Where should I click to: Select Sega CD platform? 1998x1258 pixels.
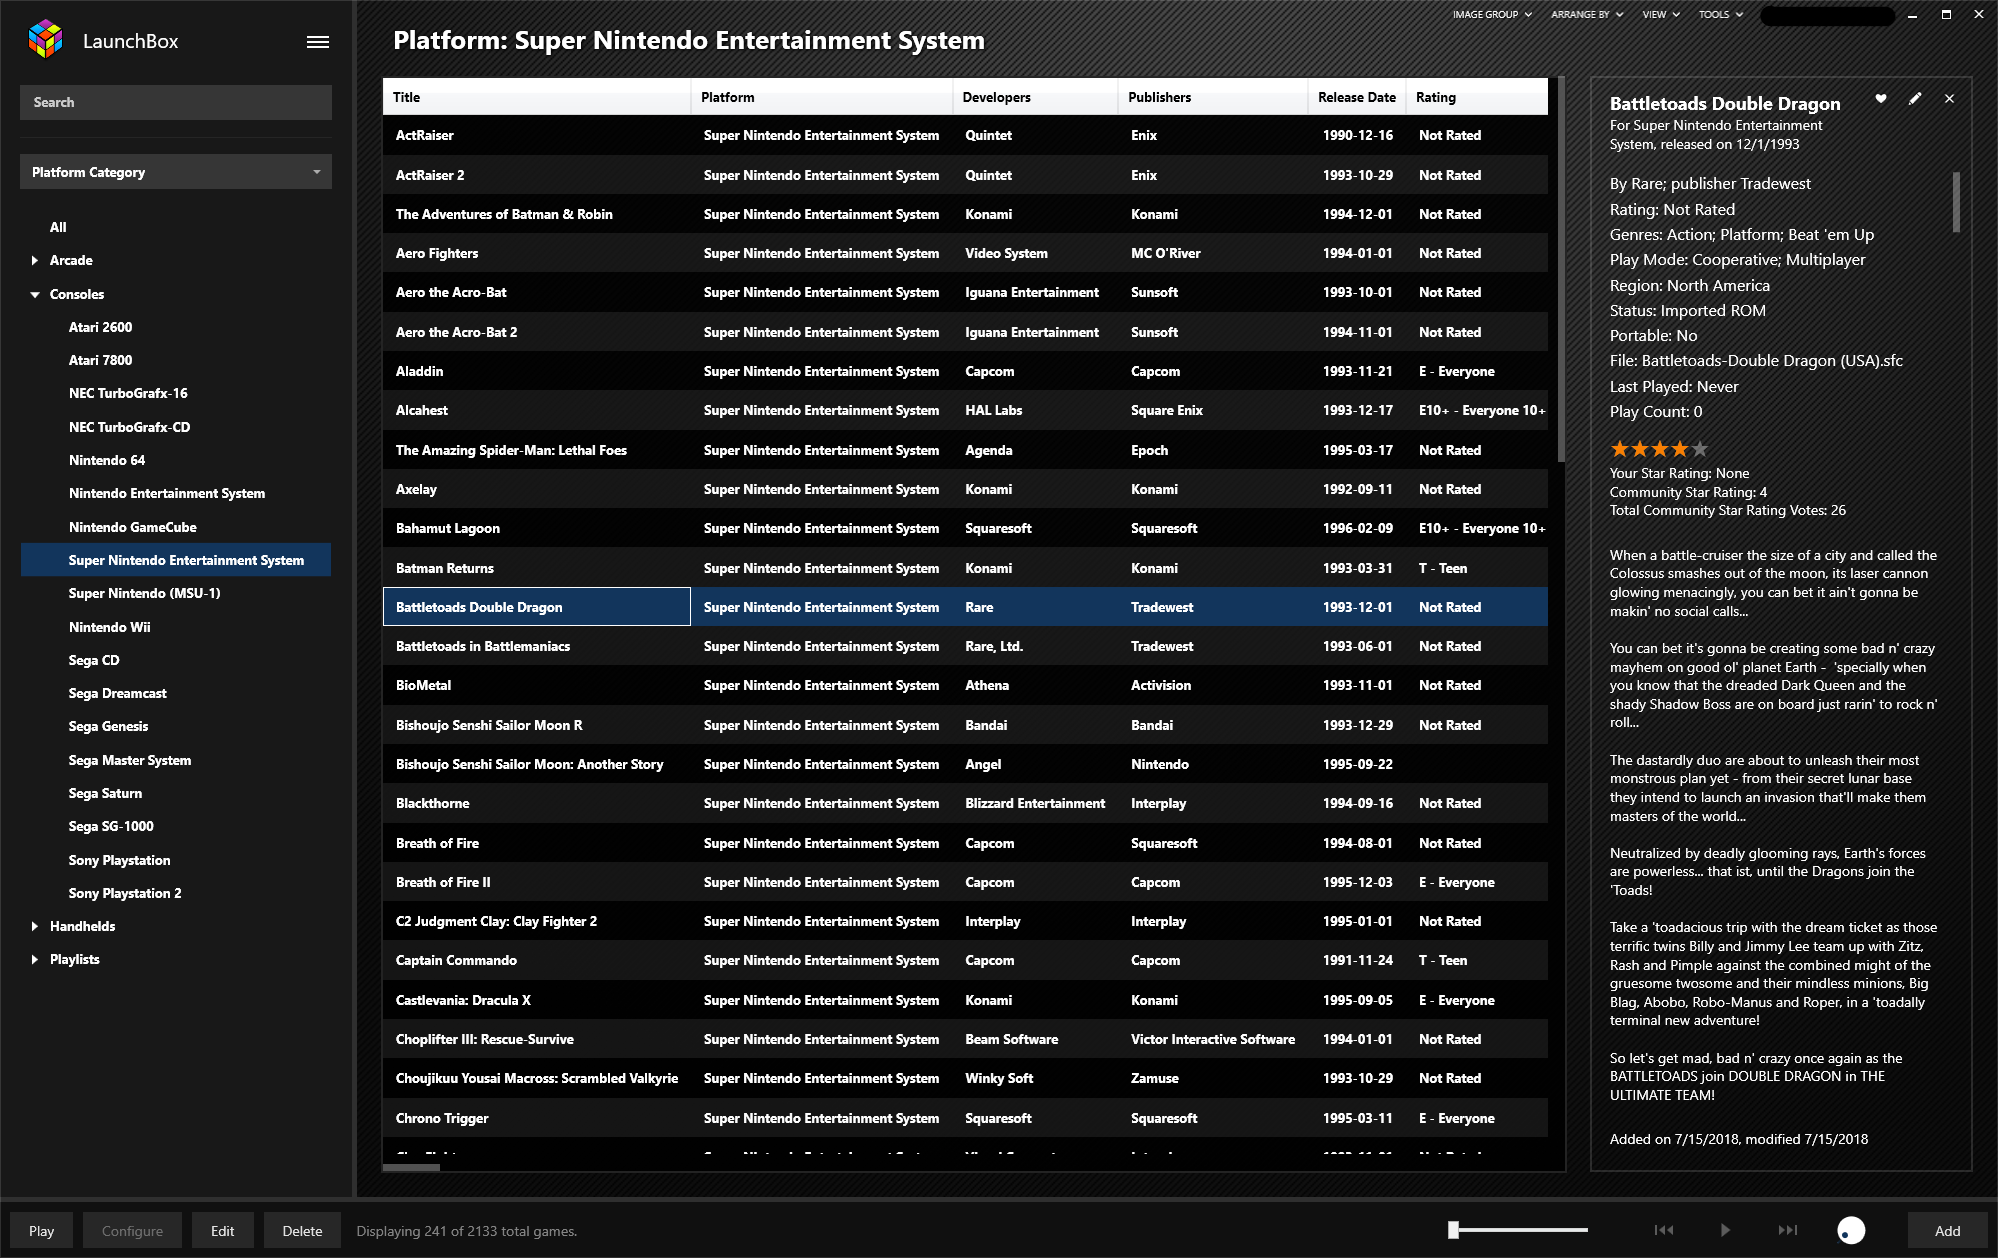(x=94, y=660)
